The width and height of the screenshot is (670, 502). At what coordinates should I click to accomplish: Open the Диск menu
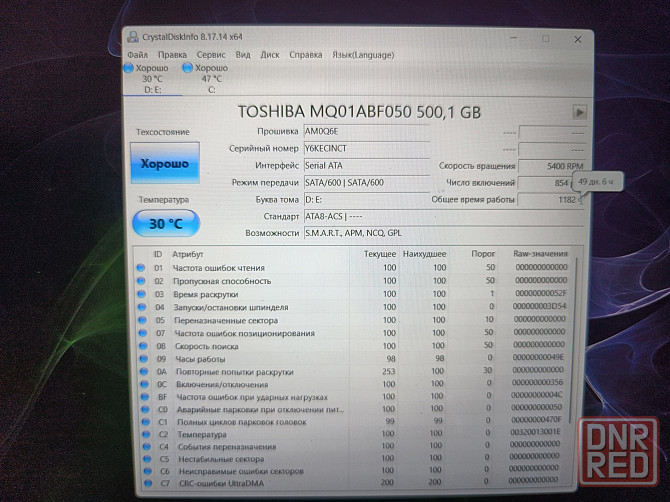click(x=270, y=55)
